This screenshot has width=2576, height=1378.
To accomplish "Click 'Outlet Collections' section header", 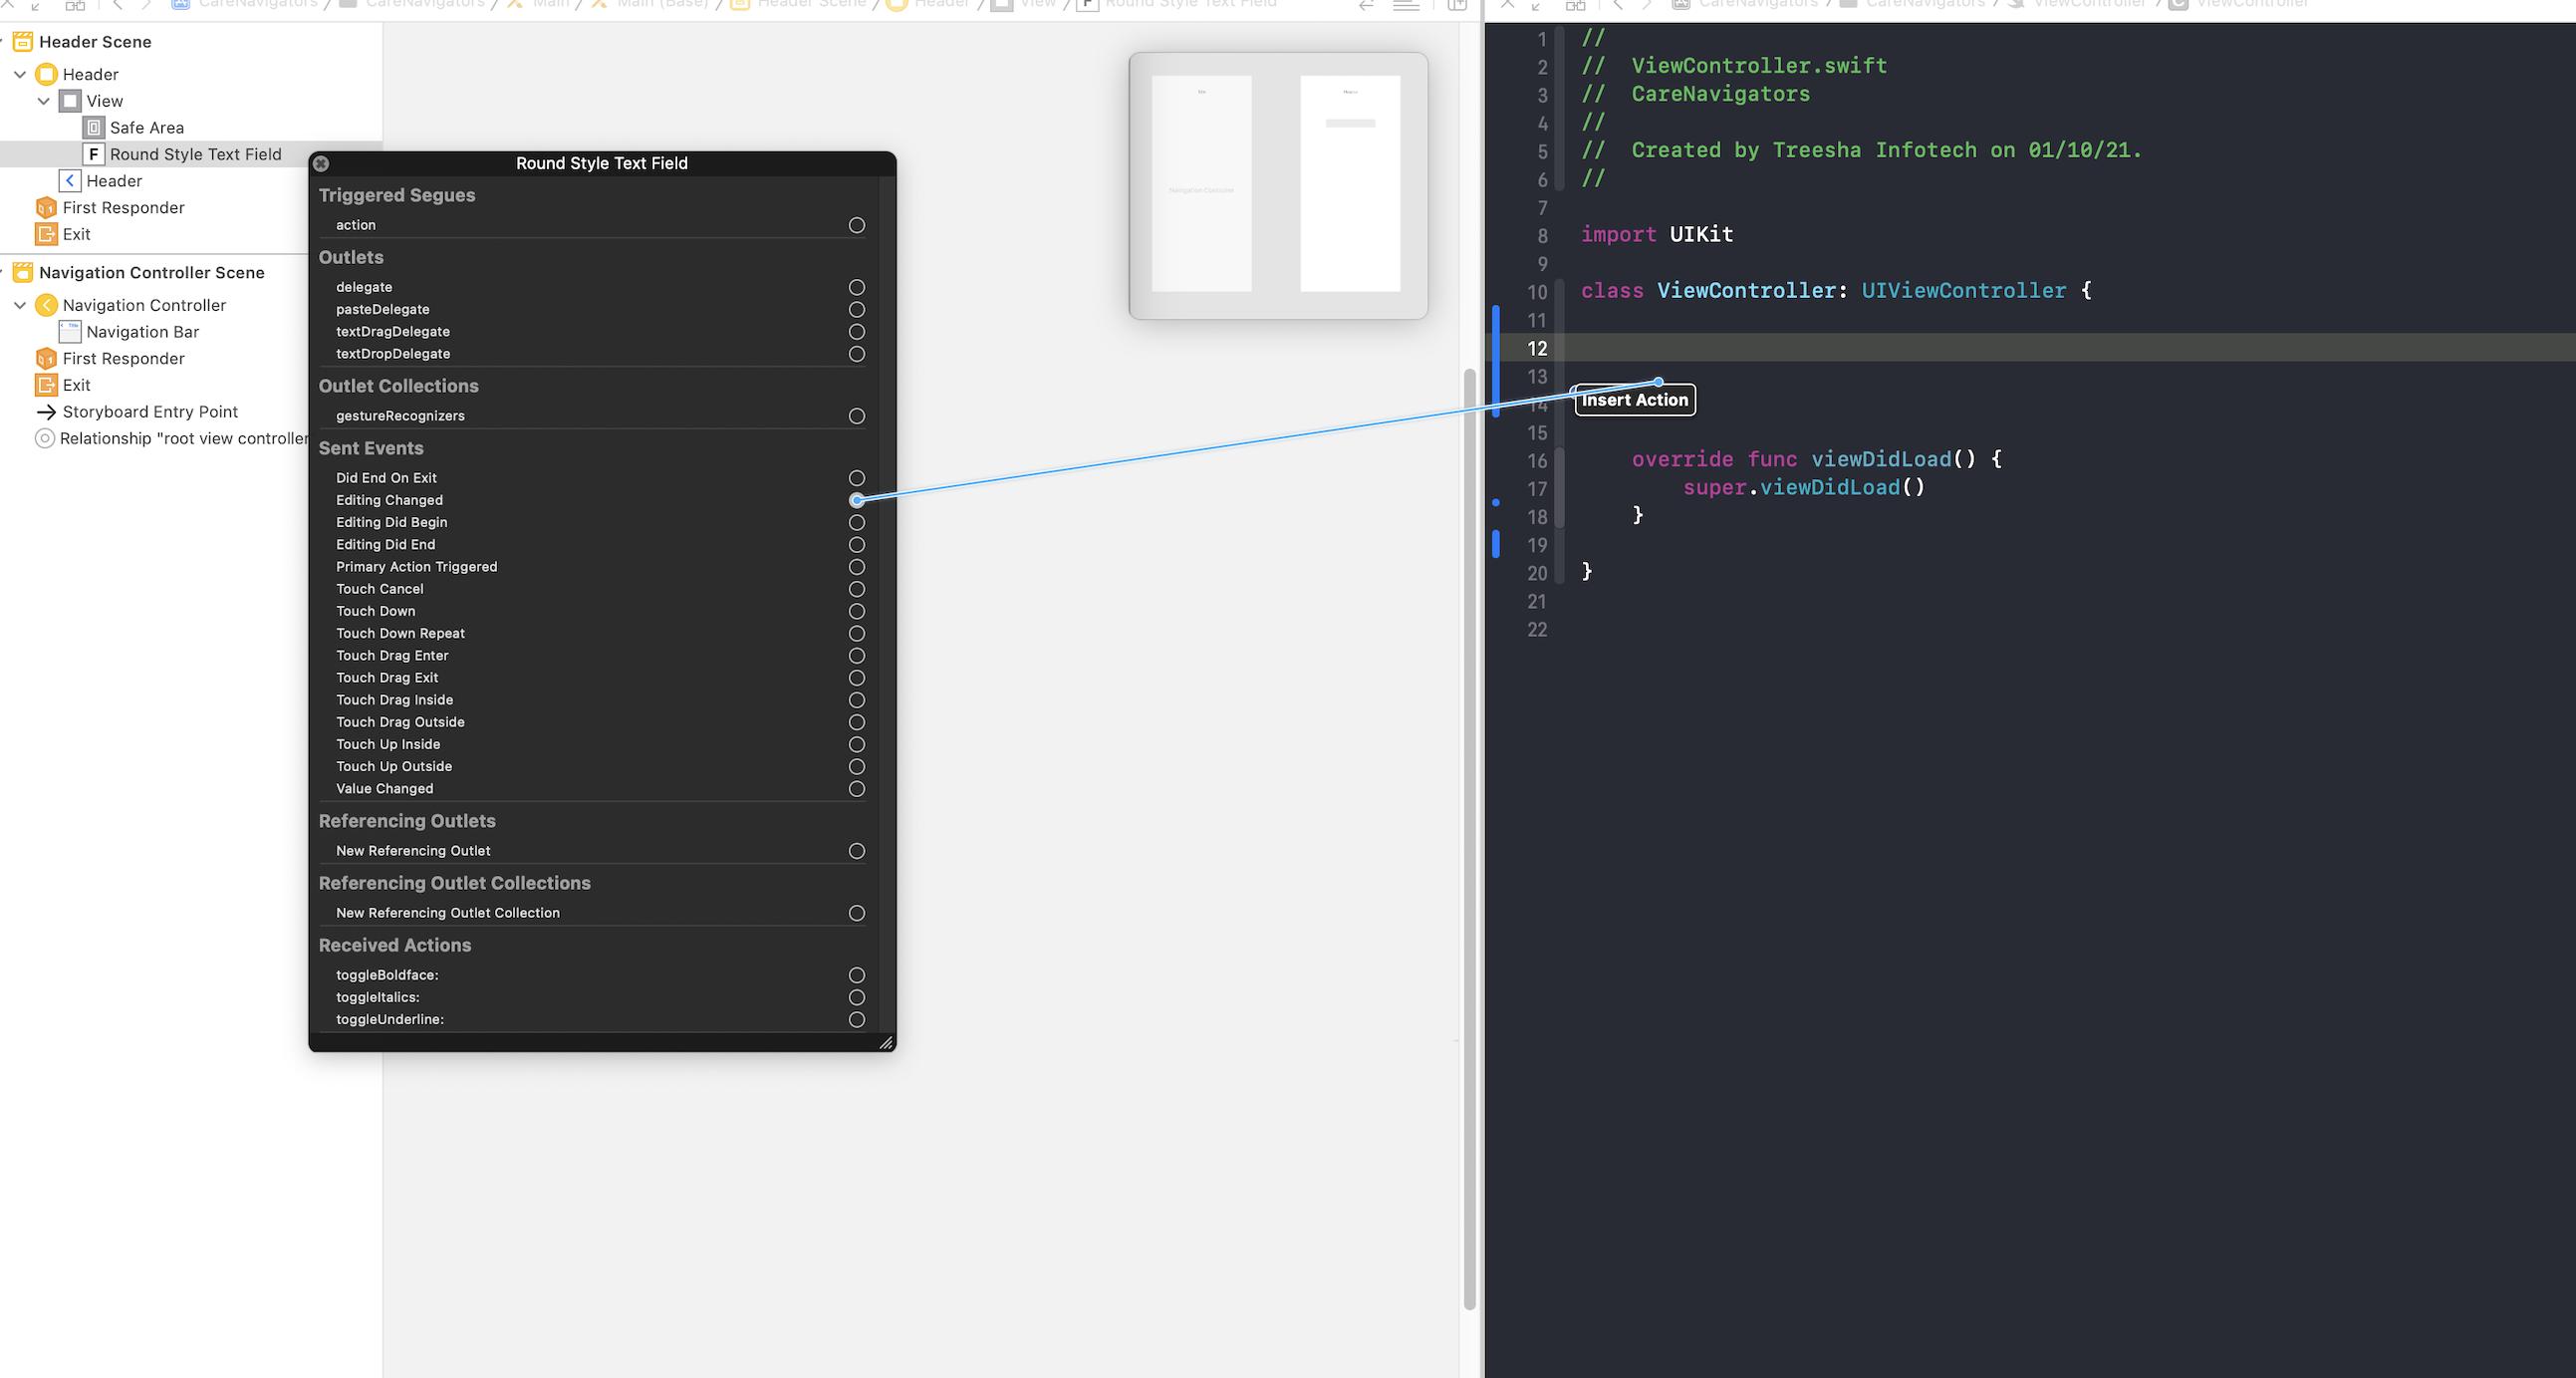I will tap(398, 386).
